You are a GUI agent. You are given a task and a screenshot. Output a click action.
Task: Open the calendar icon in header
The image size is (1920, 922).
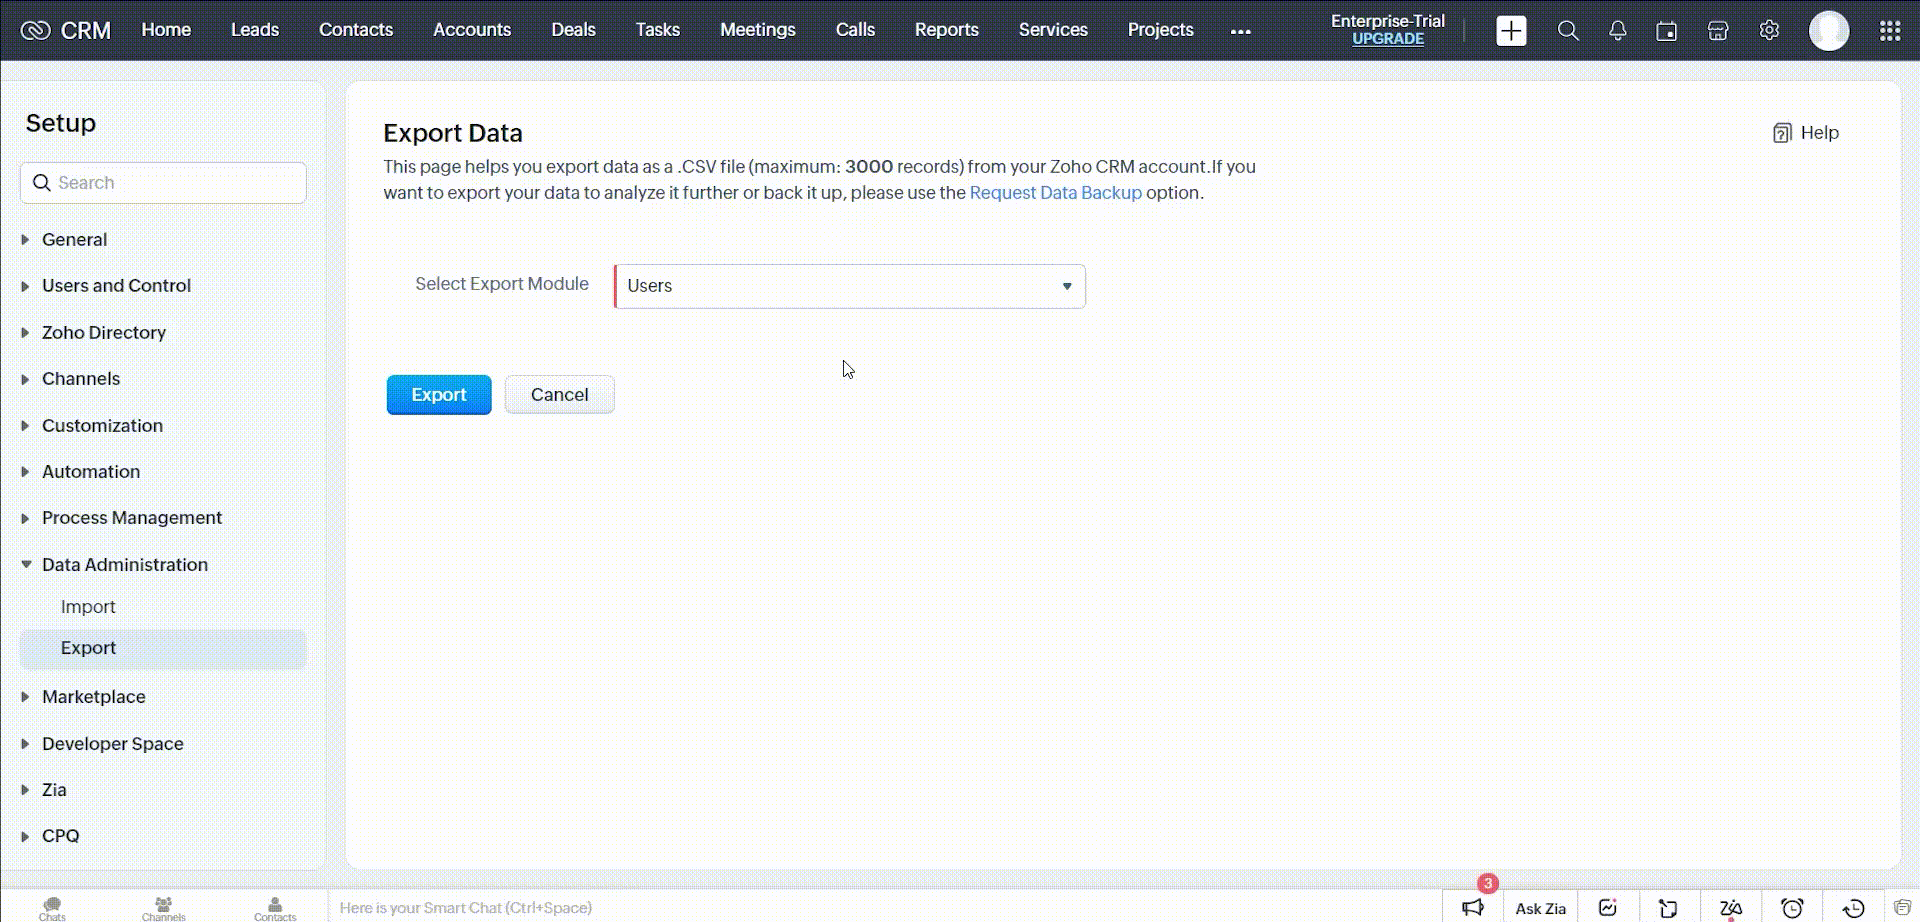point(1666,31)
